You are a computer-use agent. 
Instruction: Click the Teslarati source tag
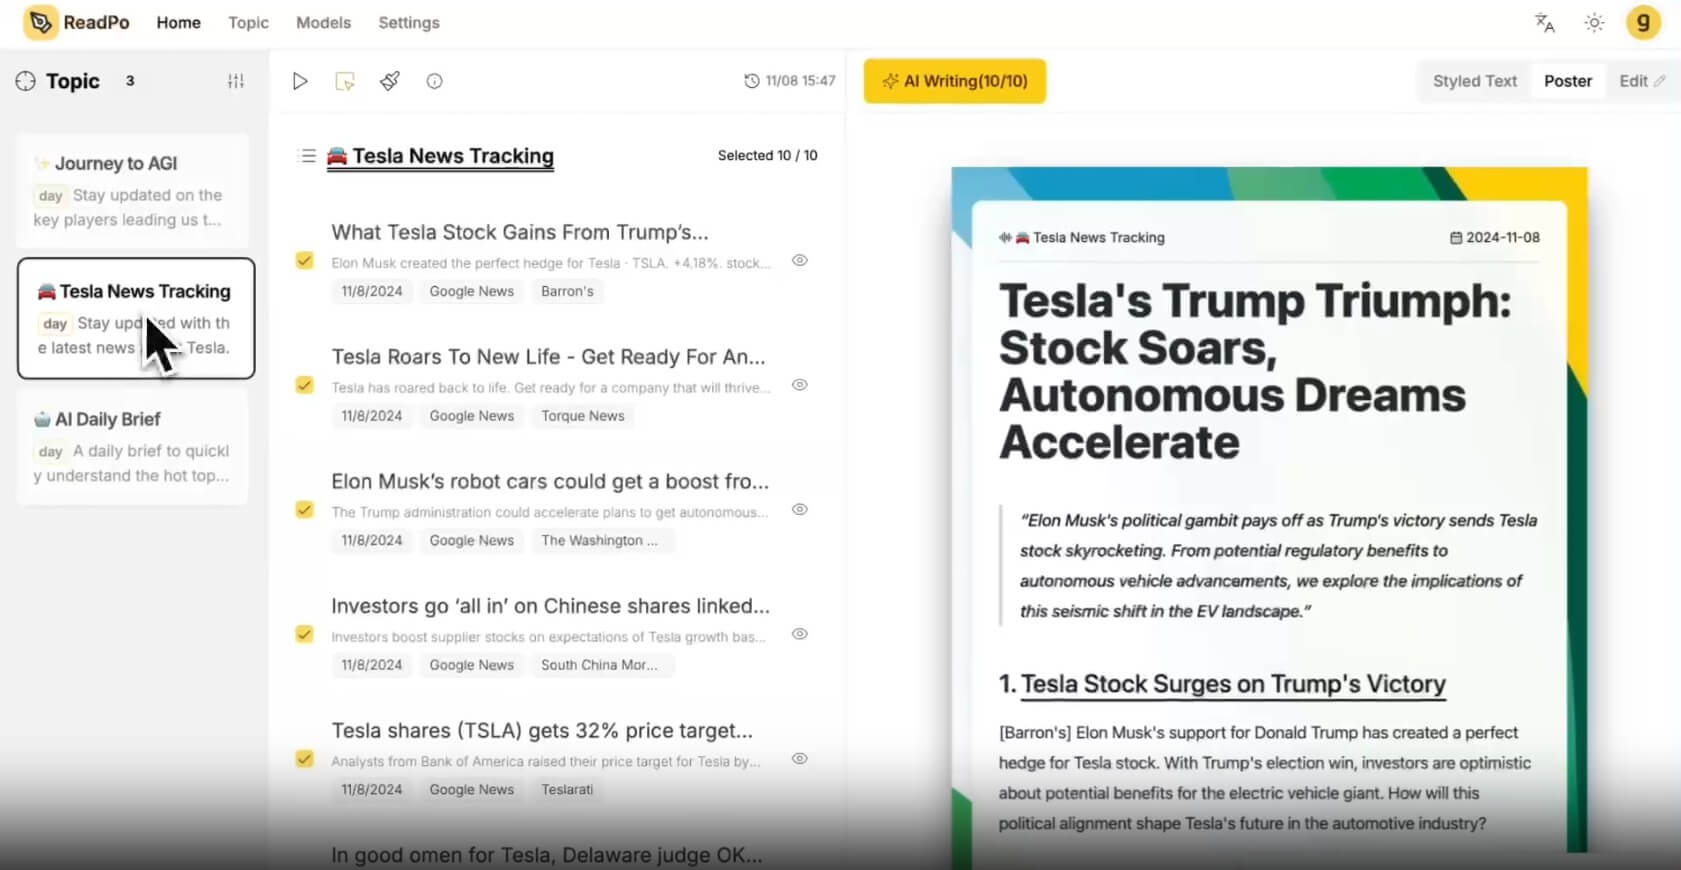point(567,789)
